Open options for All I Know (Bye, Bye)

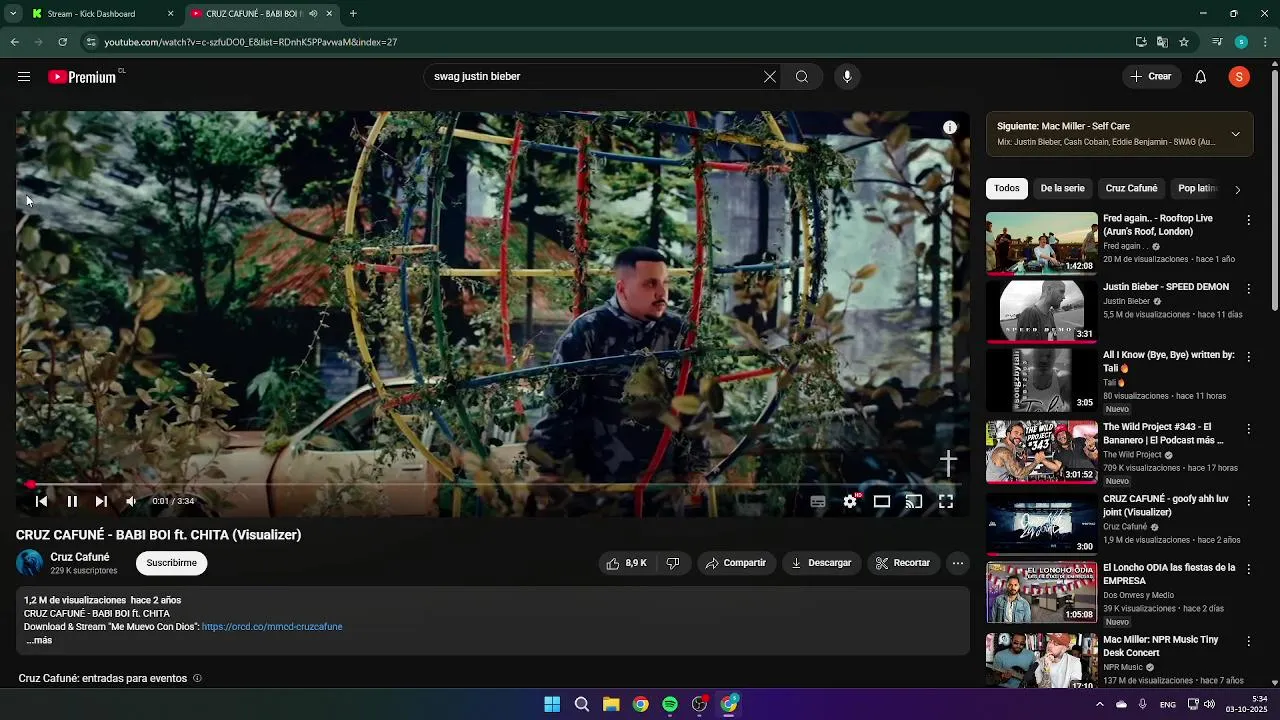(1248, 356)
